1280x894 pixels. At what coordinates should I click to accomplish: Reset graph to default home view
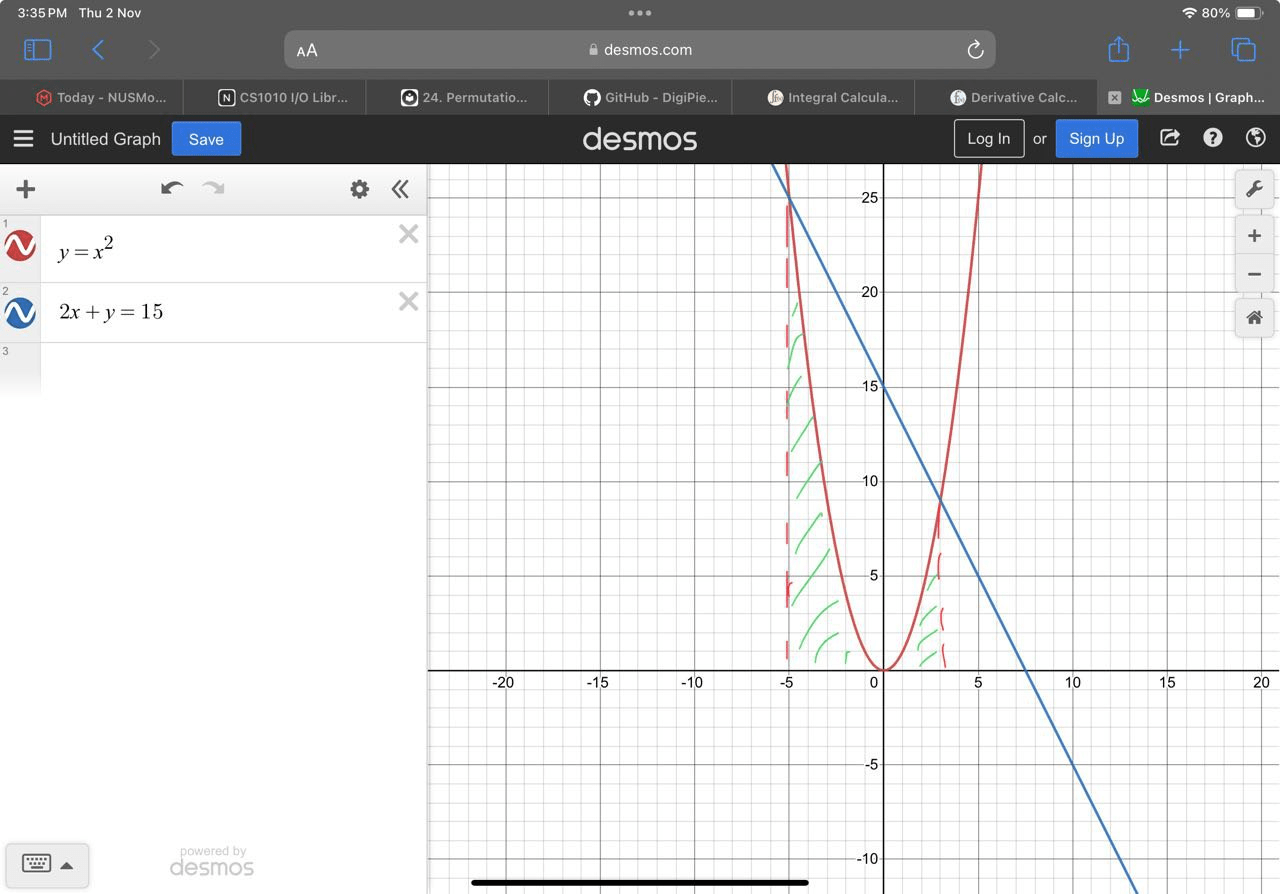[x=1254, y=318]
